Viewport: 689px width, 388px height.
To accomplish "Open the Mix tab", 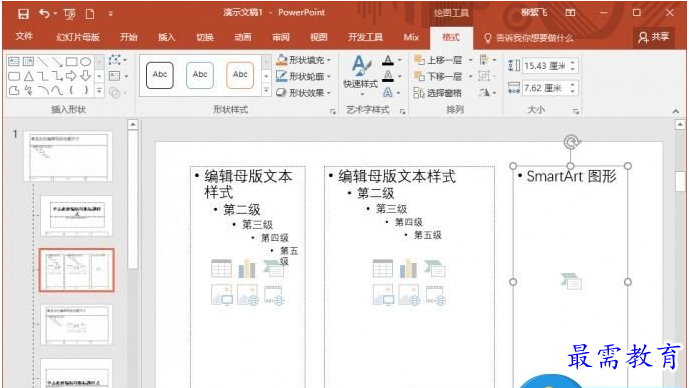I will (411, 37).
